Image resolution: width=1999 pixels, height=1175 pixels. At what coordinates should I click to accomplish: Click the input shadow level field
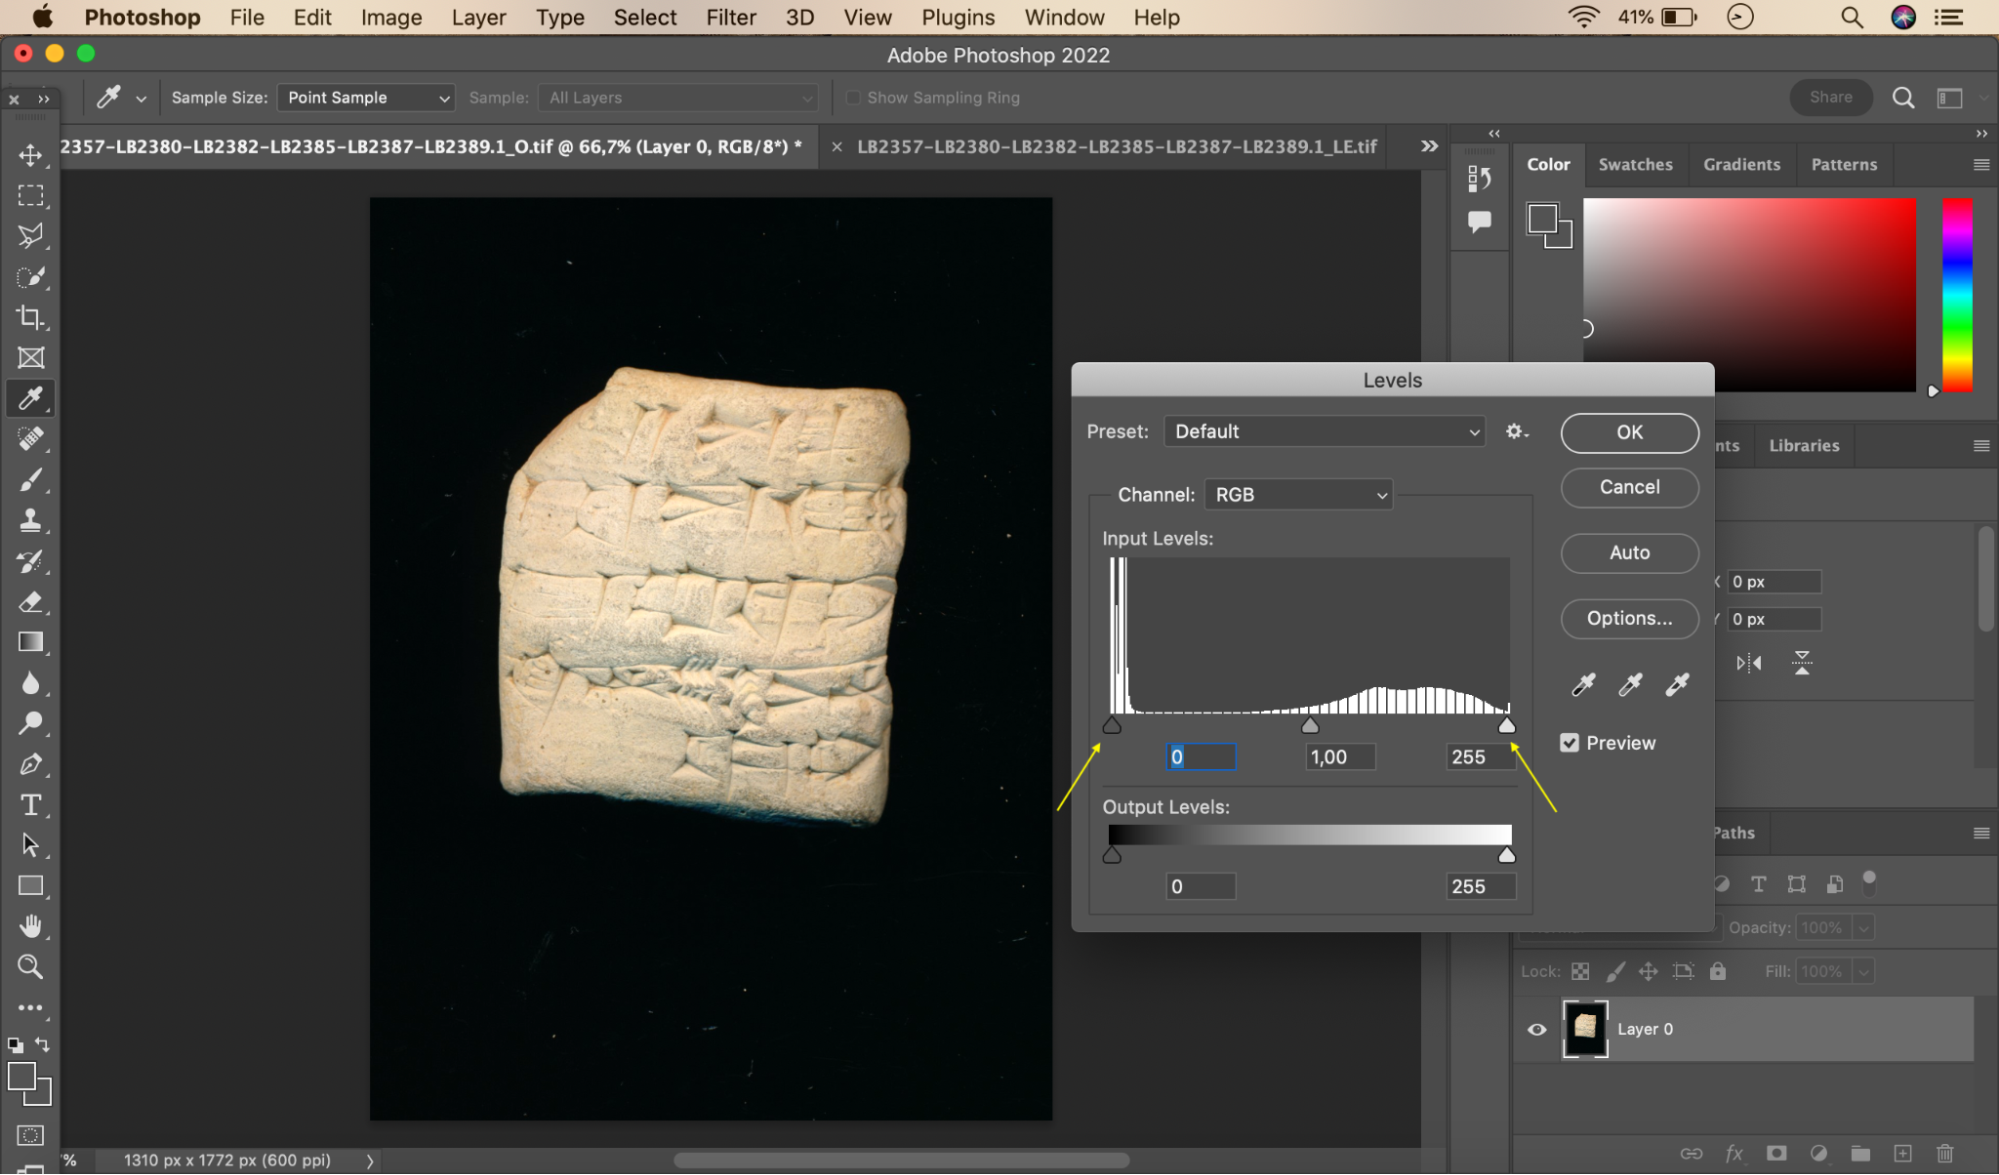[x=1200, y=757]
